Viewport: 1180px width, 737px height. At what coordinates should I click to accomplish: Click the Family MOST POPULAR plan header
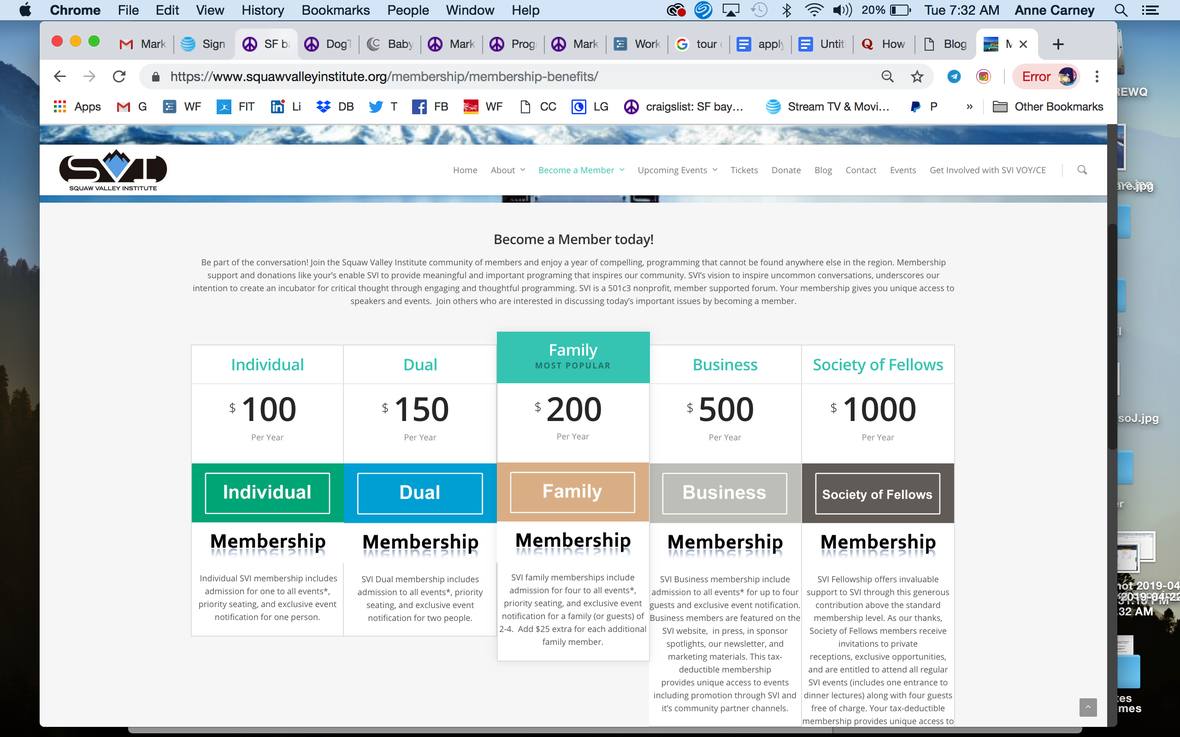coord(573,357)
